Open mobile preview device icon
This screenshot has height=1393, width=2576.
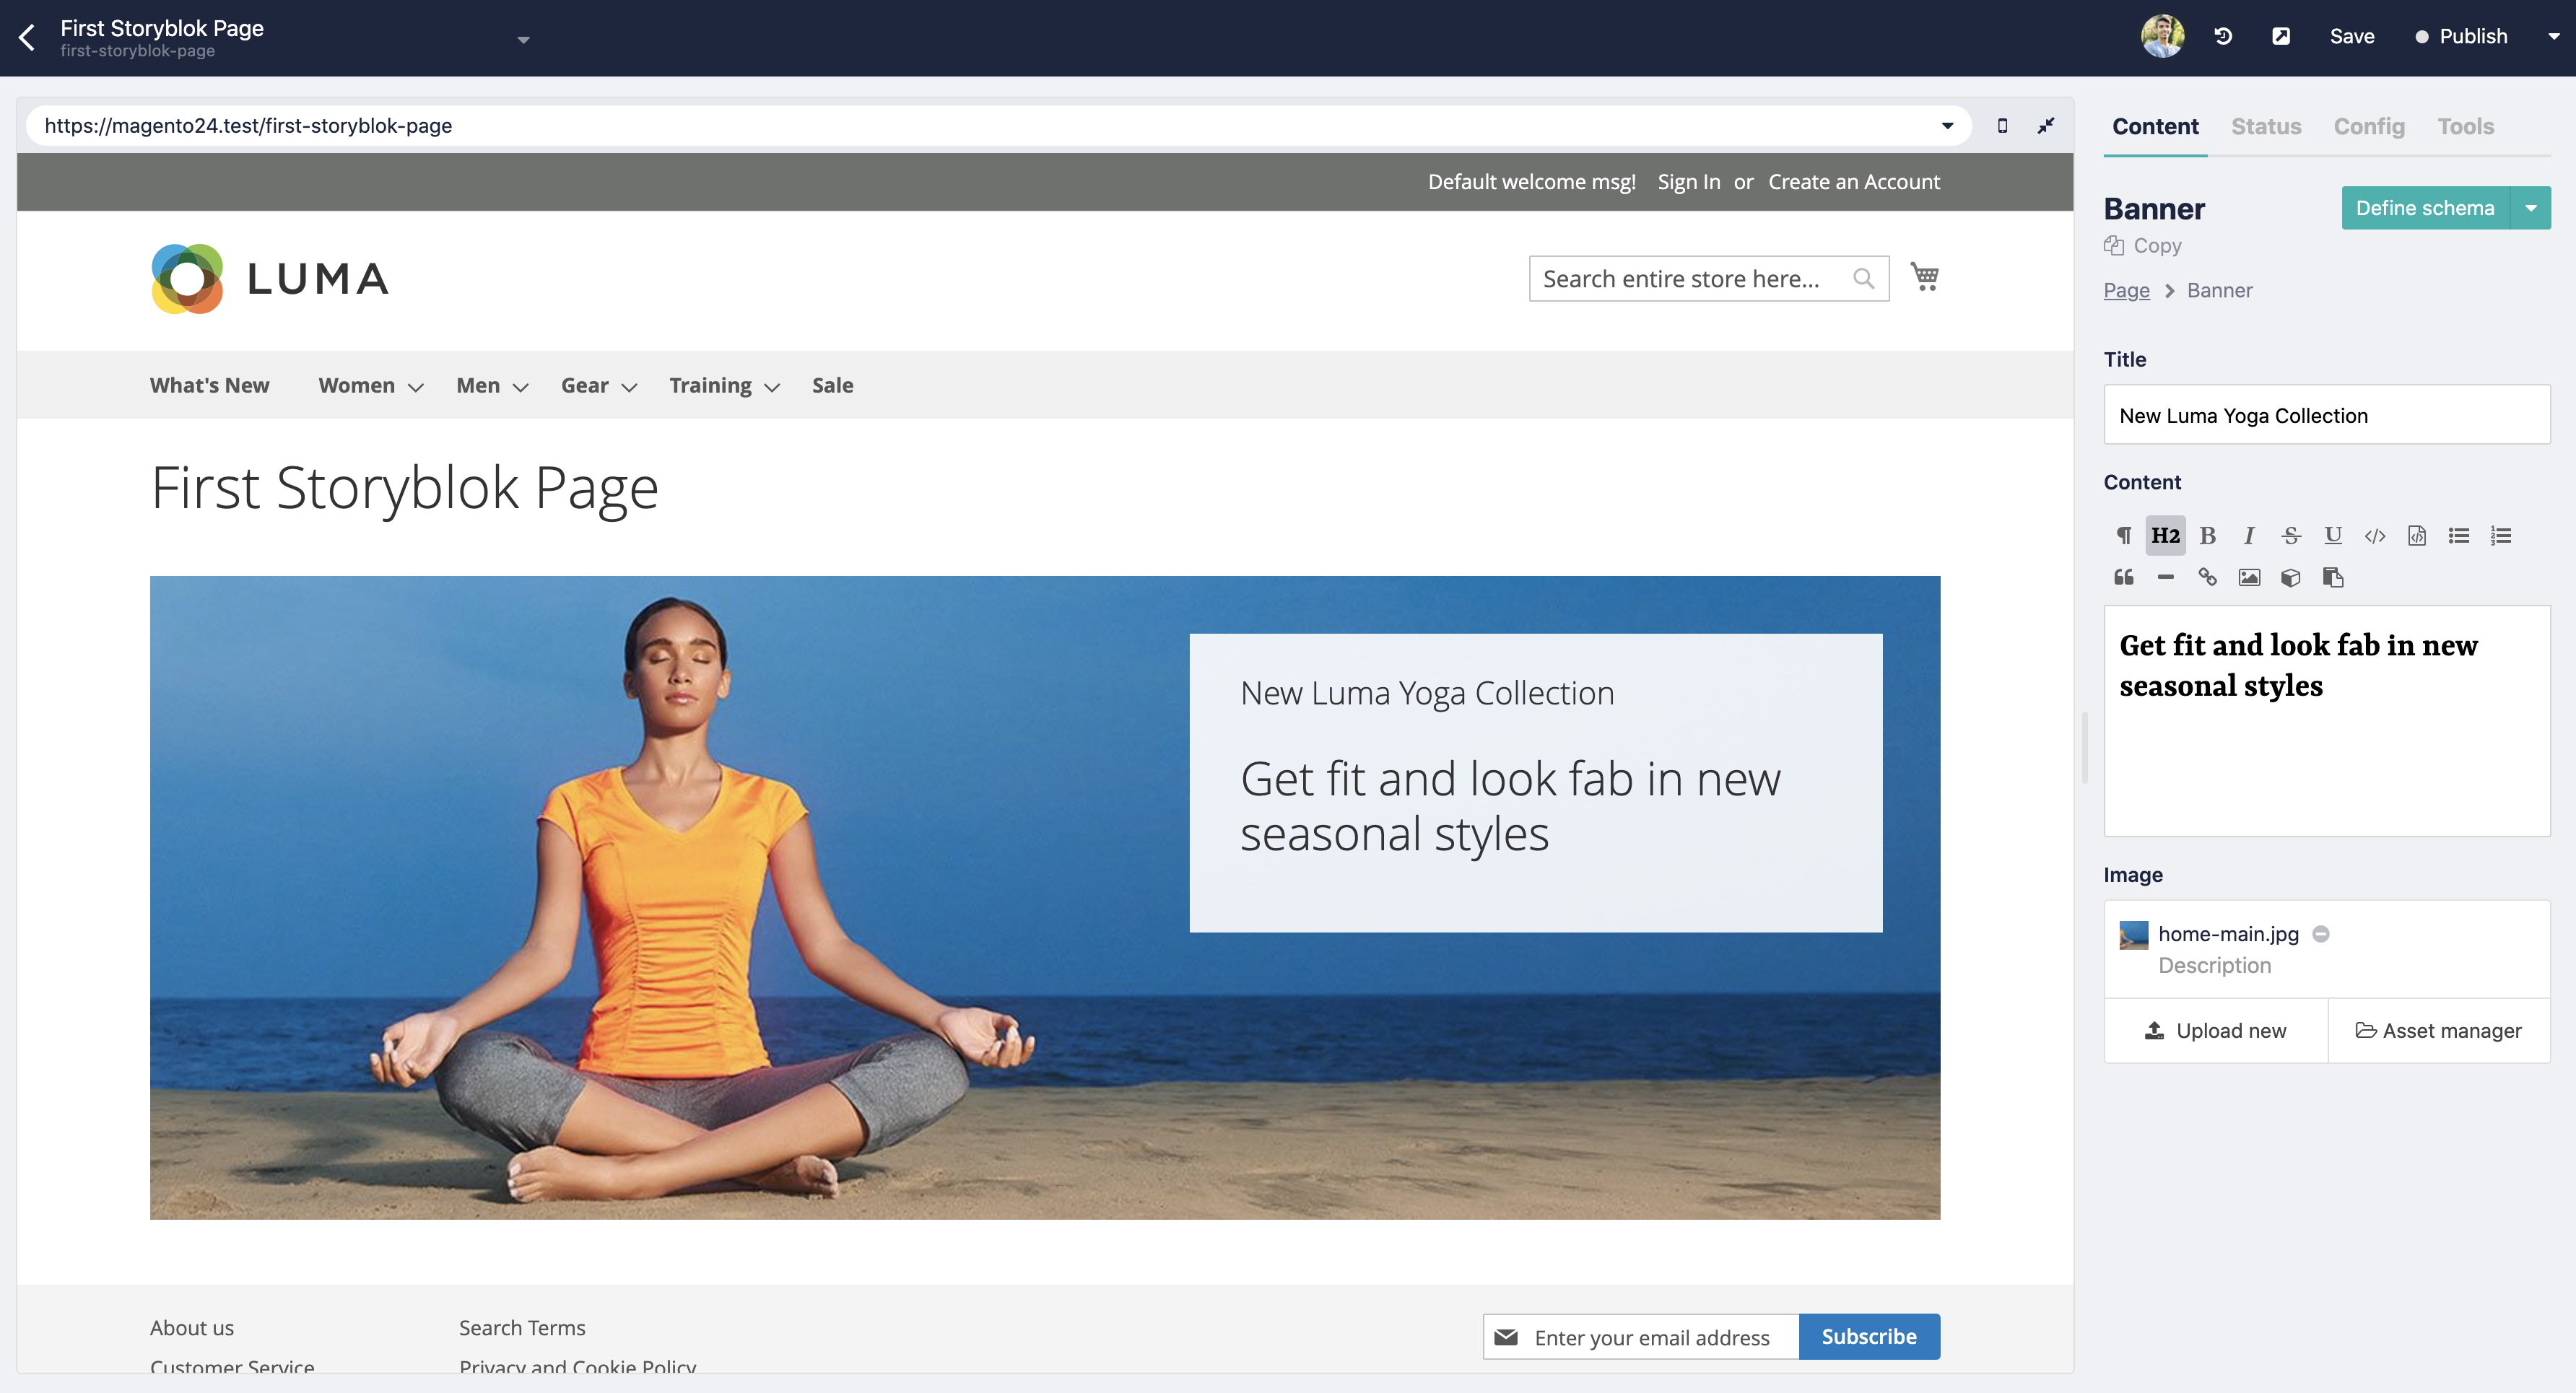[x=2002, y=126]
